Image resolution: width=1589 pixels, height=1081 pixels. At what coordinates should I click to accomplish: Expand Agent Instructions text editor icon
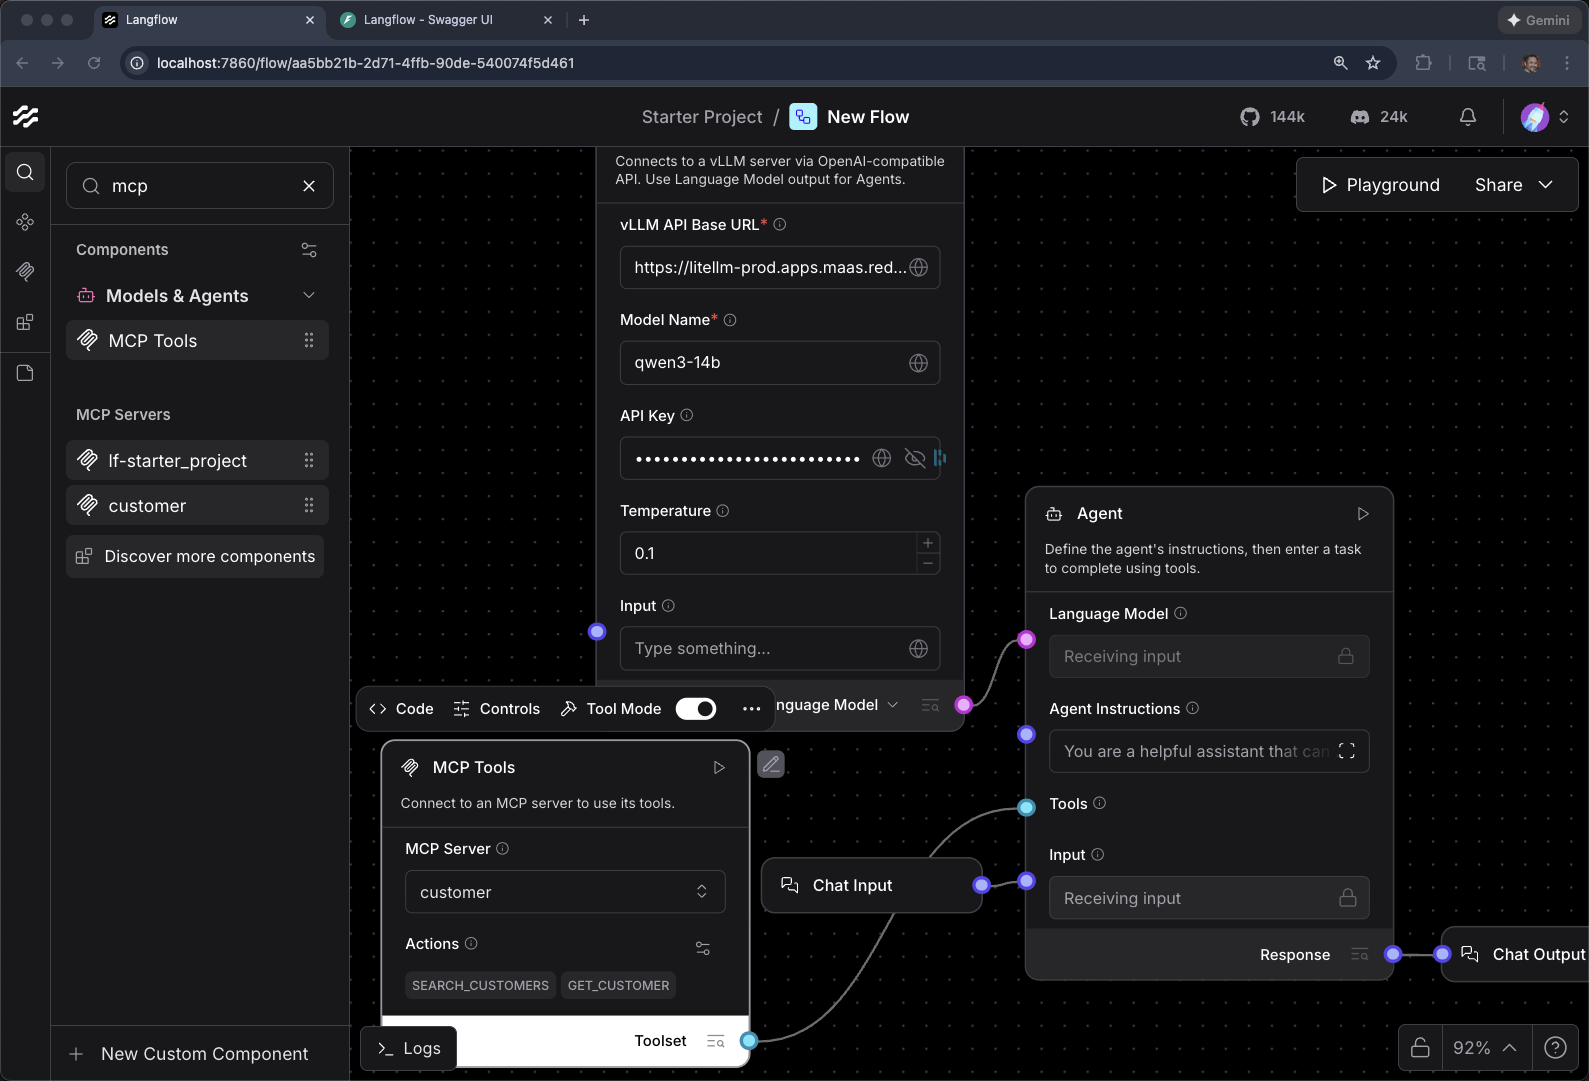coord(1346,751)
